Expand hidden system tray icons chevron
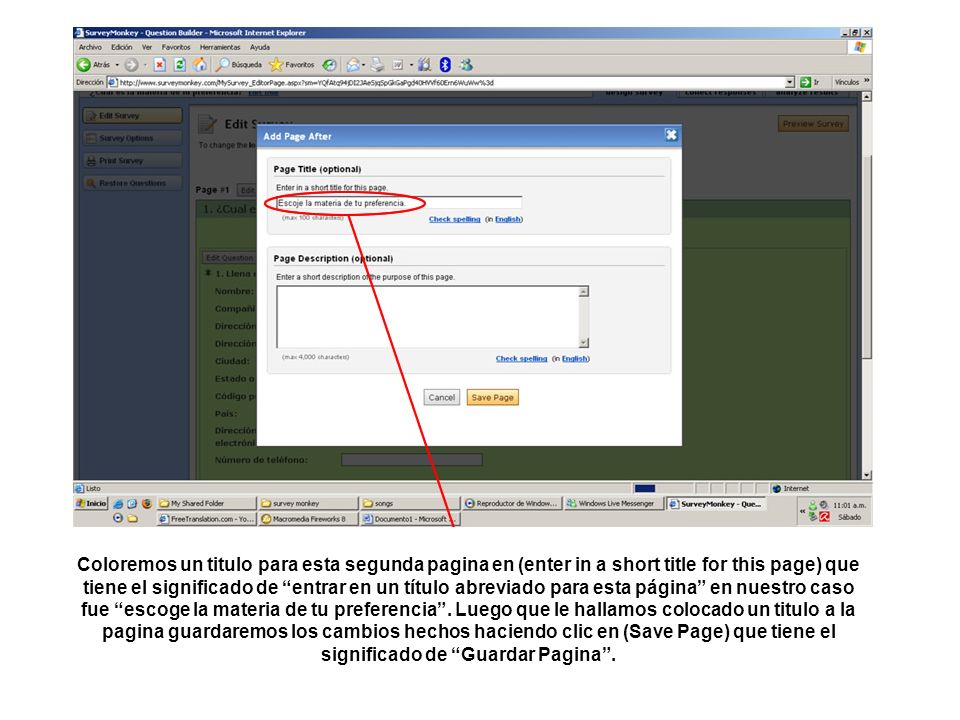Screen dimensions: 960x720 pyautogui.click(x=802, y=511)
